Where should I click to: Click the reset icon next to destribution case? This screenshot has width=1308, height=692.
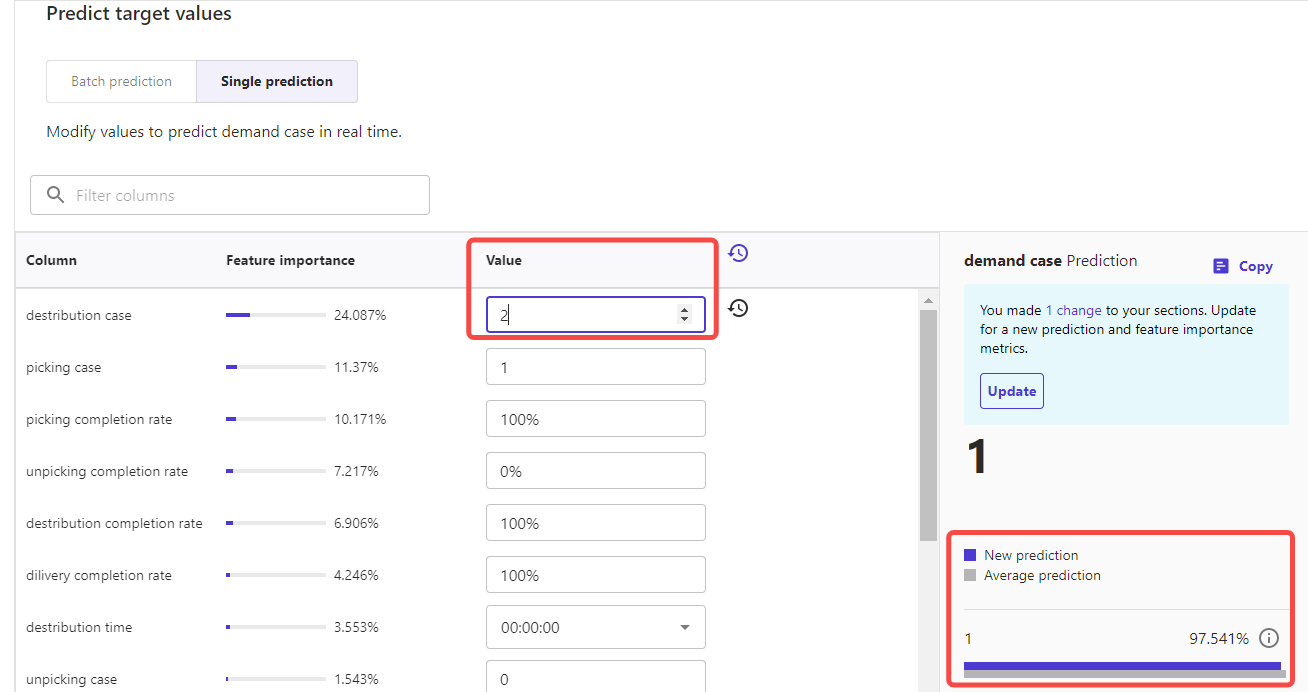pos(738,308)
